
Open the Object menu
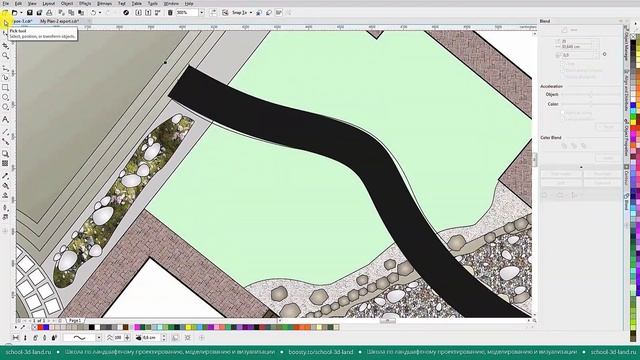[67, 3]
